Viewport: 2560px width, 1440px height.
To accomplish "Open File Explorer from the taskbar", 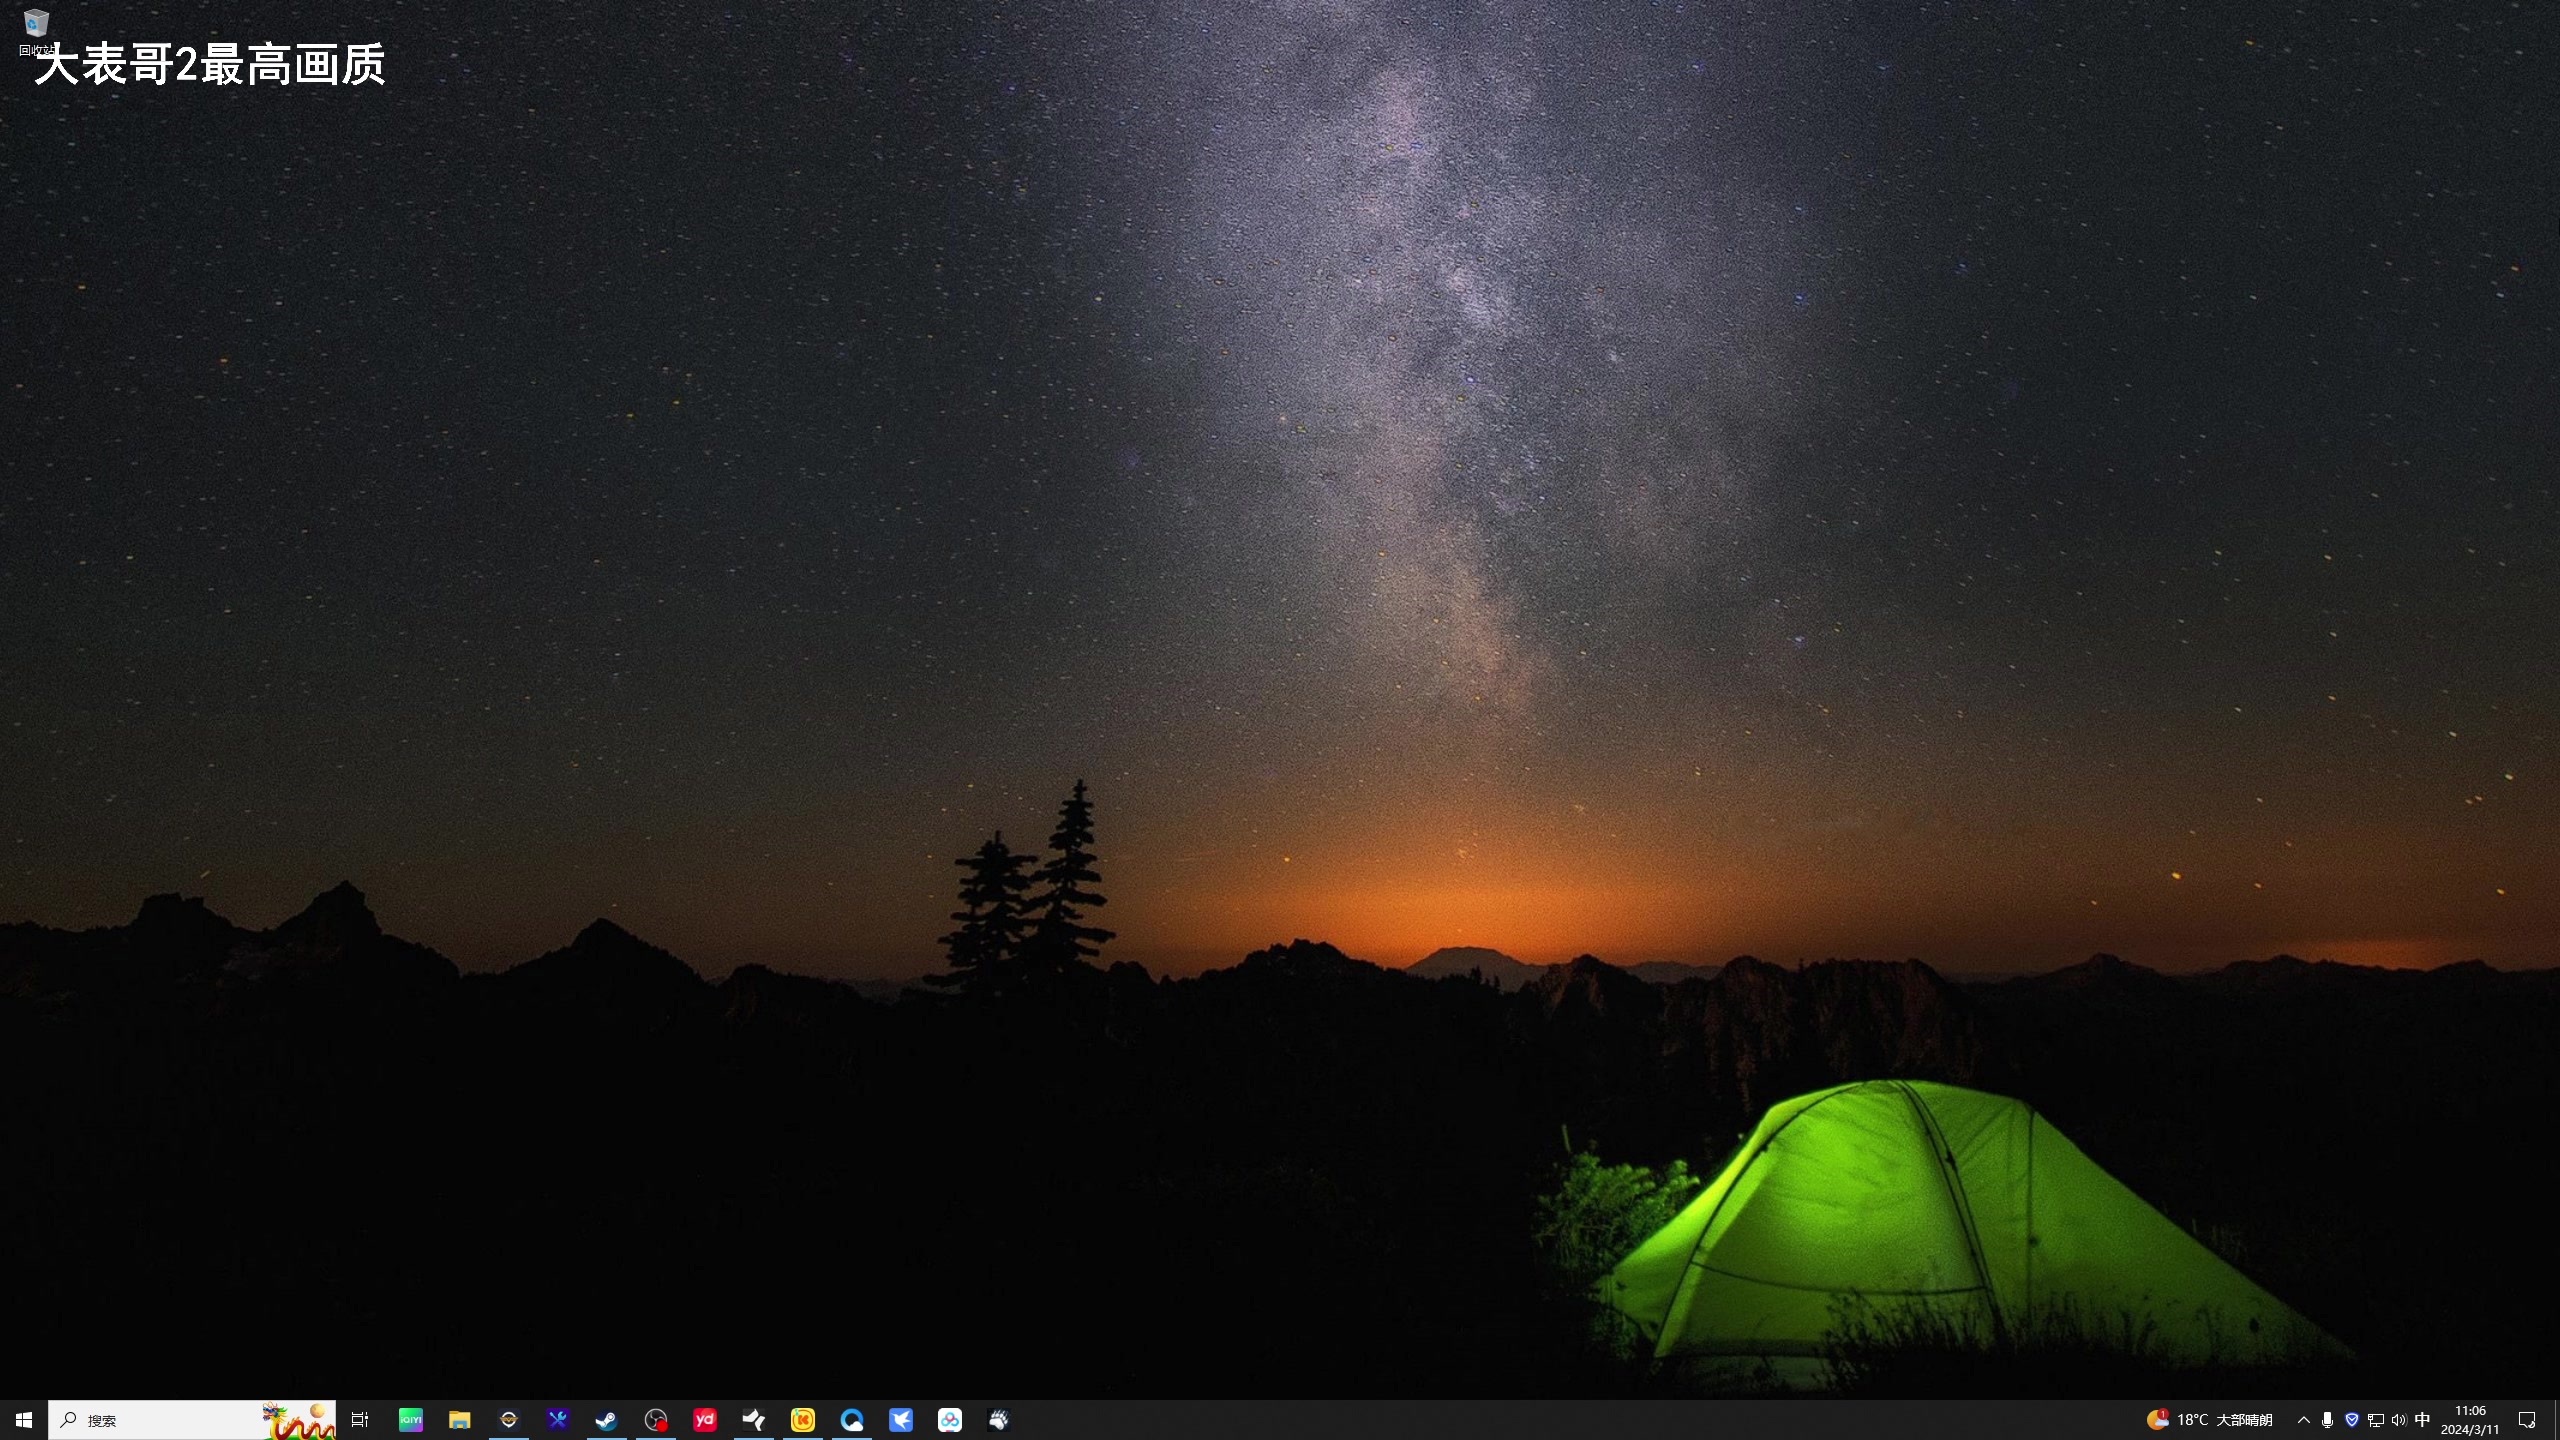I will (x=459, y=1420).
